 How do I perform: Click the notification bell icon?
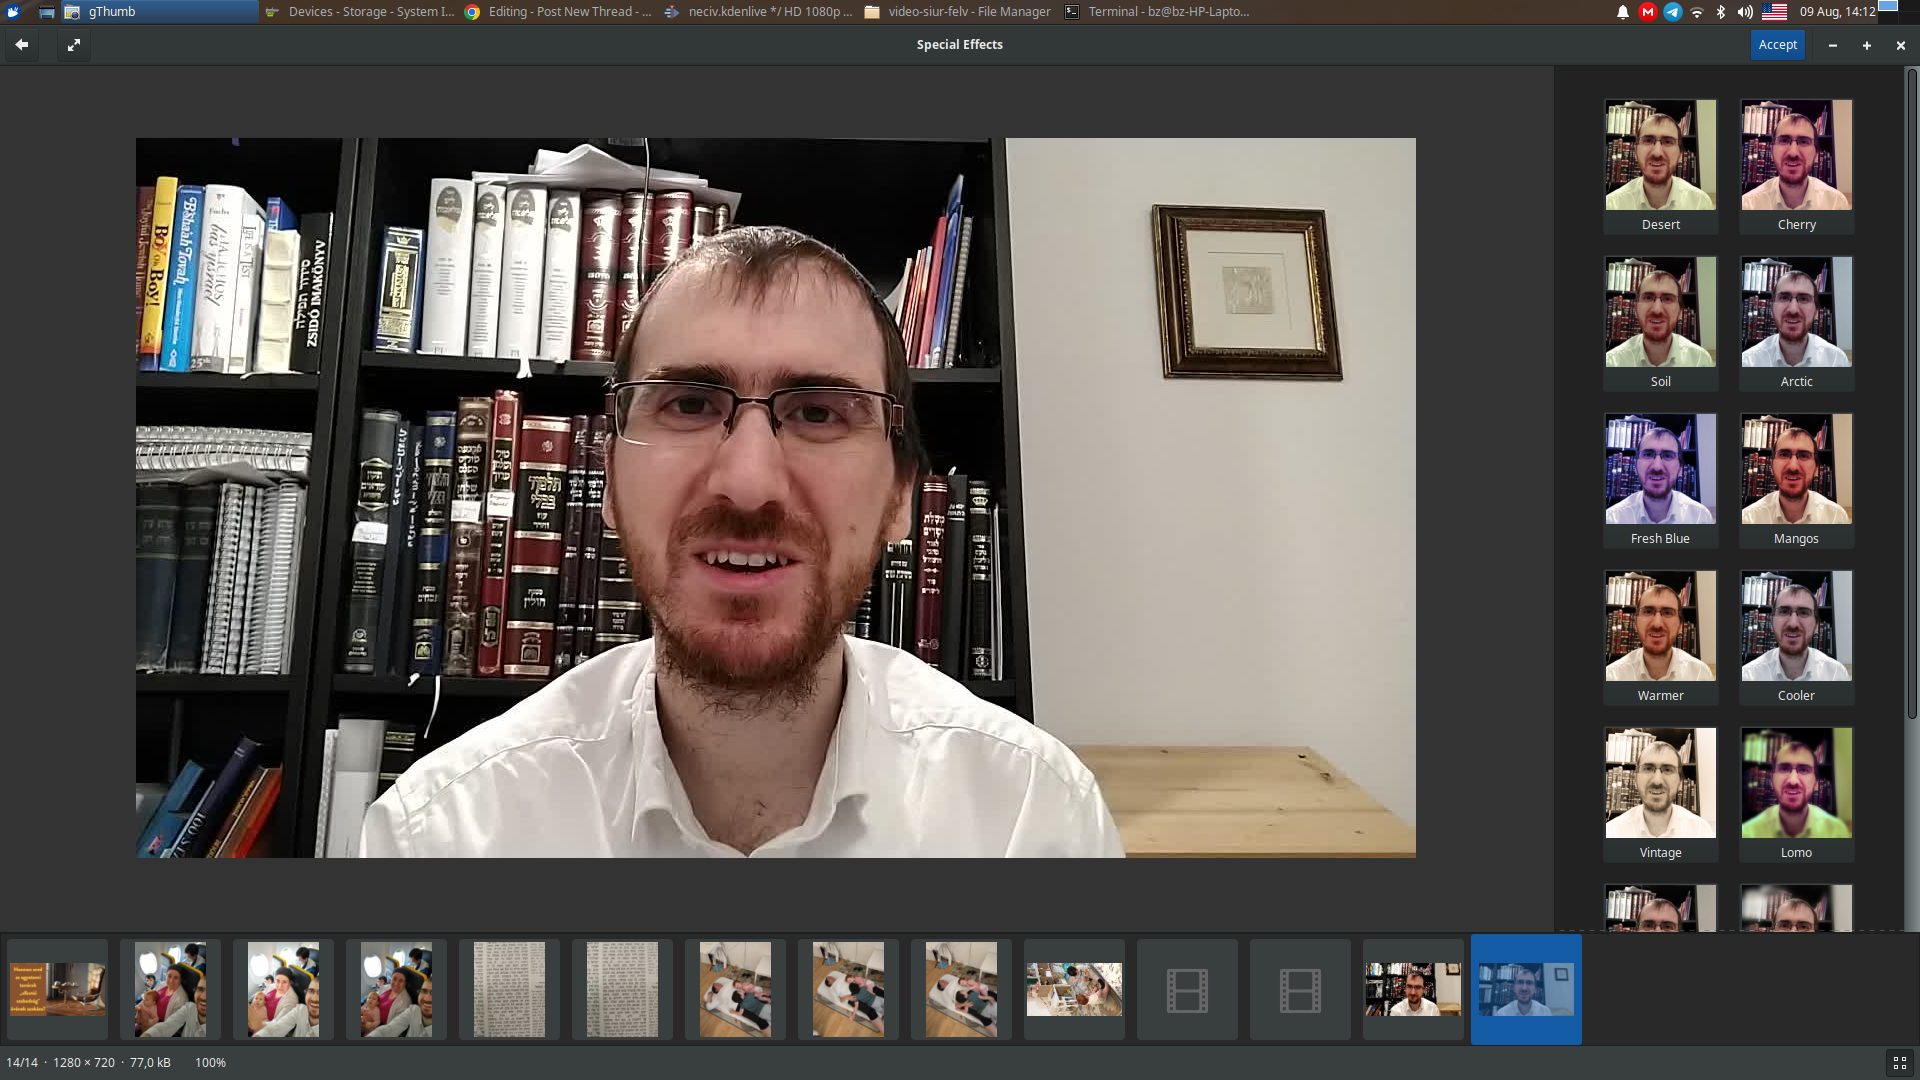[x=1622, y=12]
